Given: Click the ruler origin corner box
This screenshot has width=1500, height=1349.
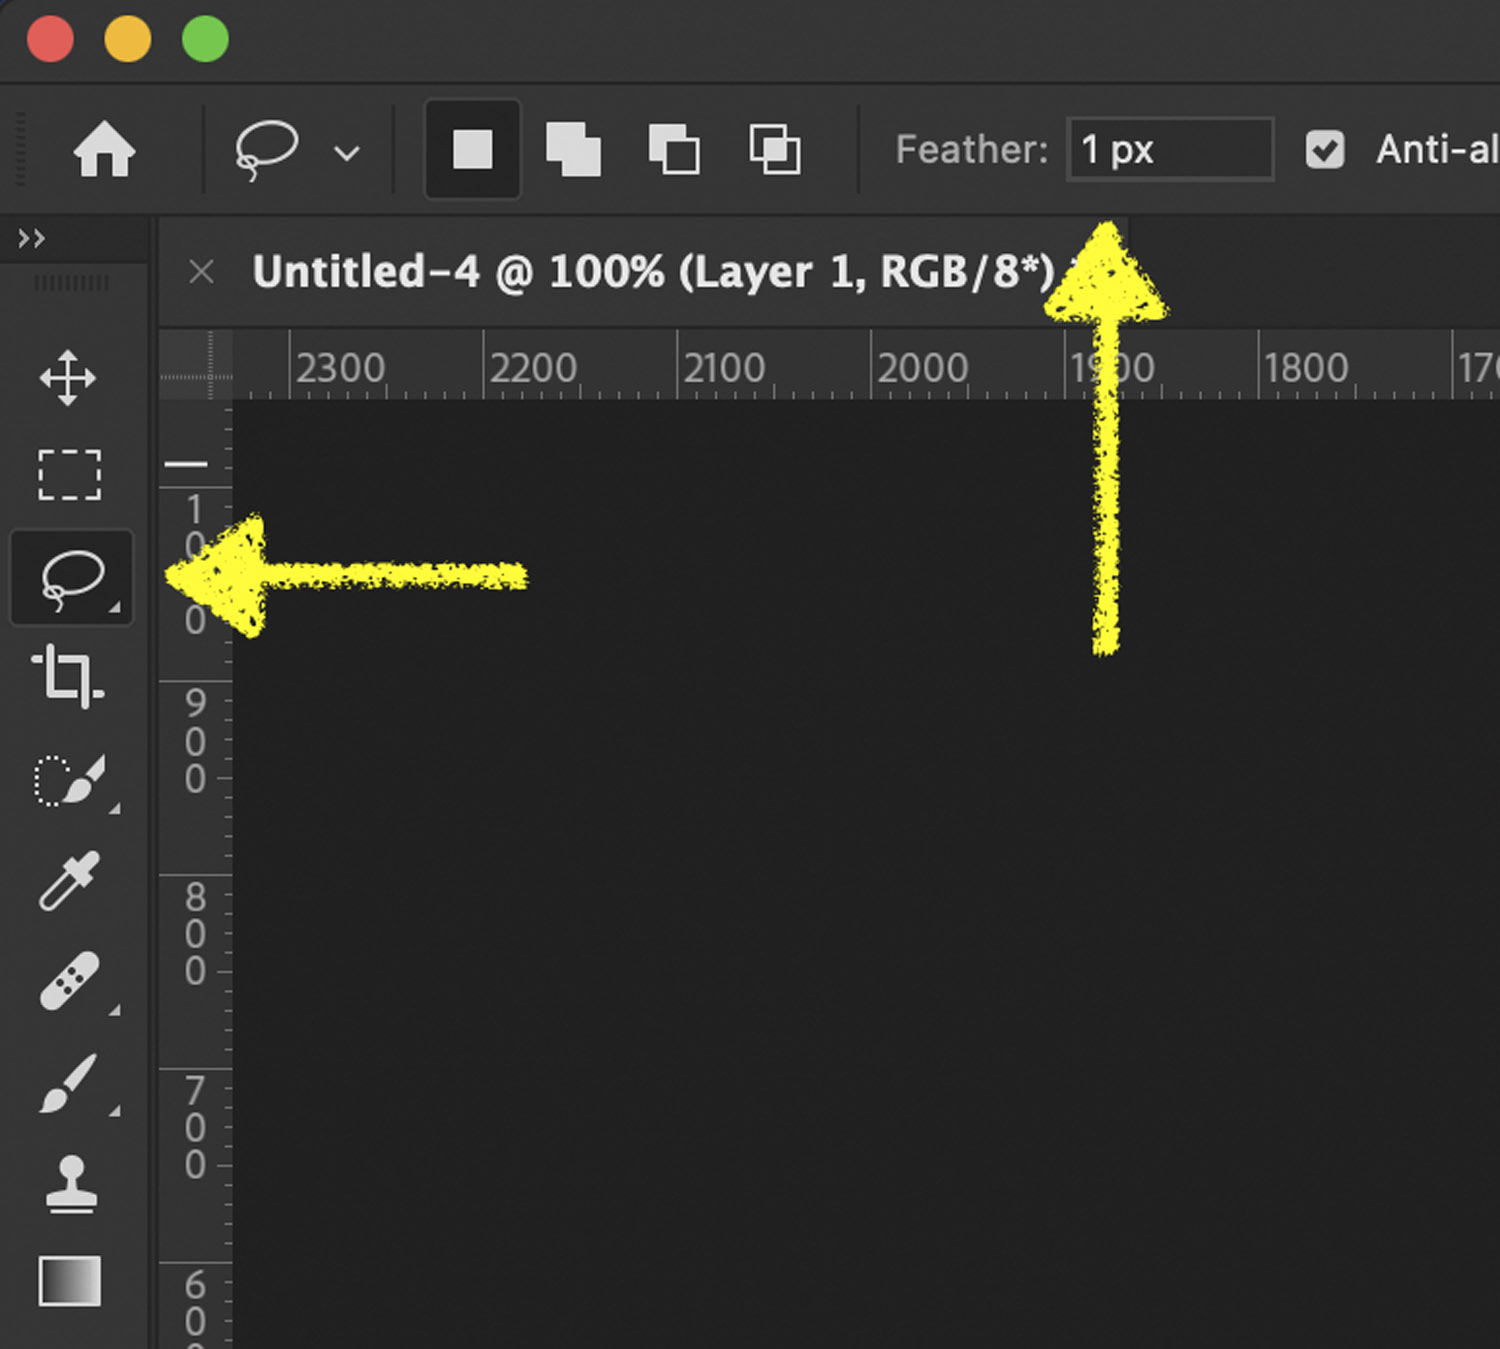Looking at the screenshot, I should point(196,365).
